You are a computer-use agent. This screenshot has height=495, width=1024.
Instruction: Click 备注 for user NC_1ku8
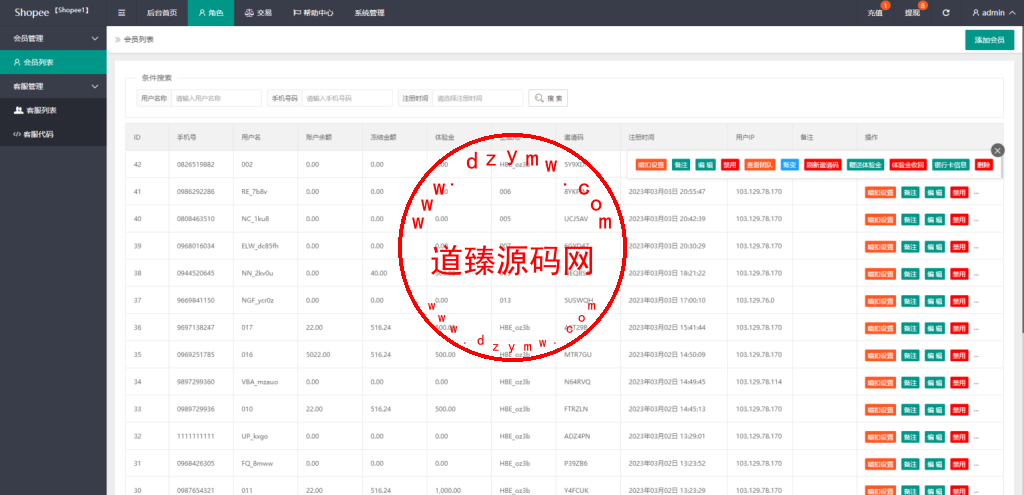coord(910,219)
